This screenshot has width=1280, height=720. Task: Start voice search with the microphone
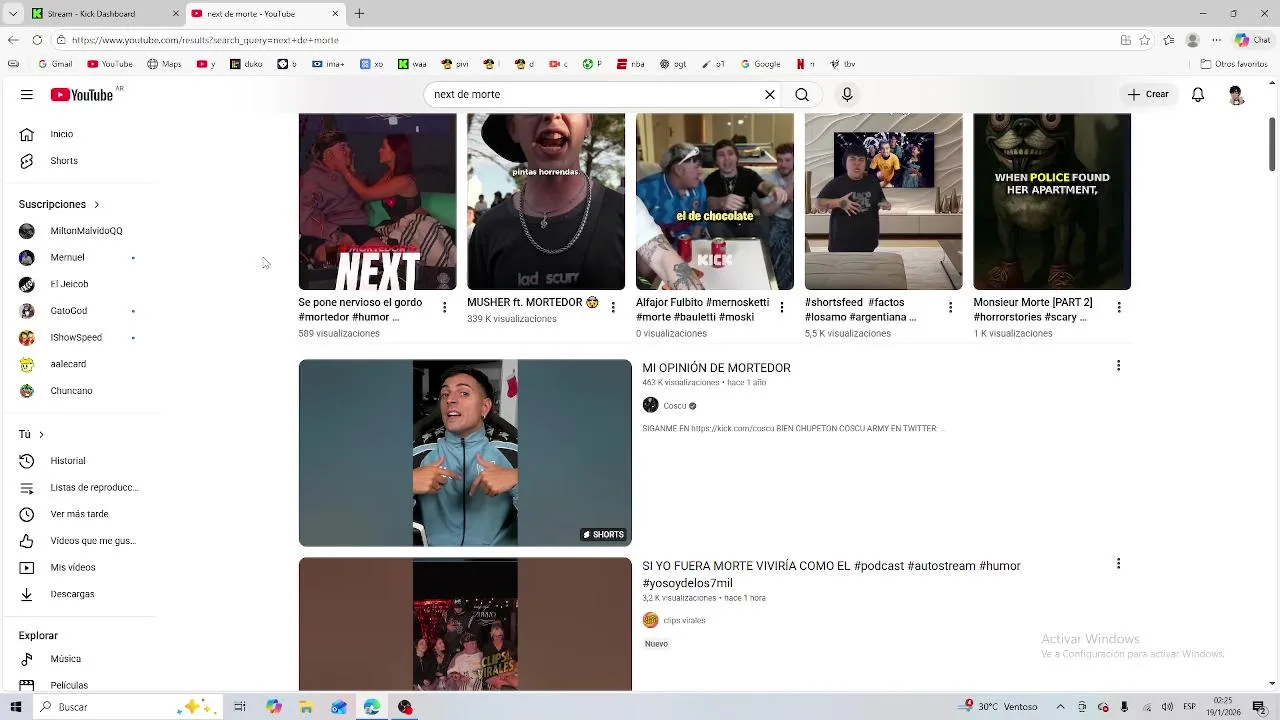[847, 94]
